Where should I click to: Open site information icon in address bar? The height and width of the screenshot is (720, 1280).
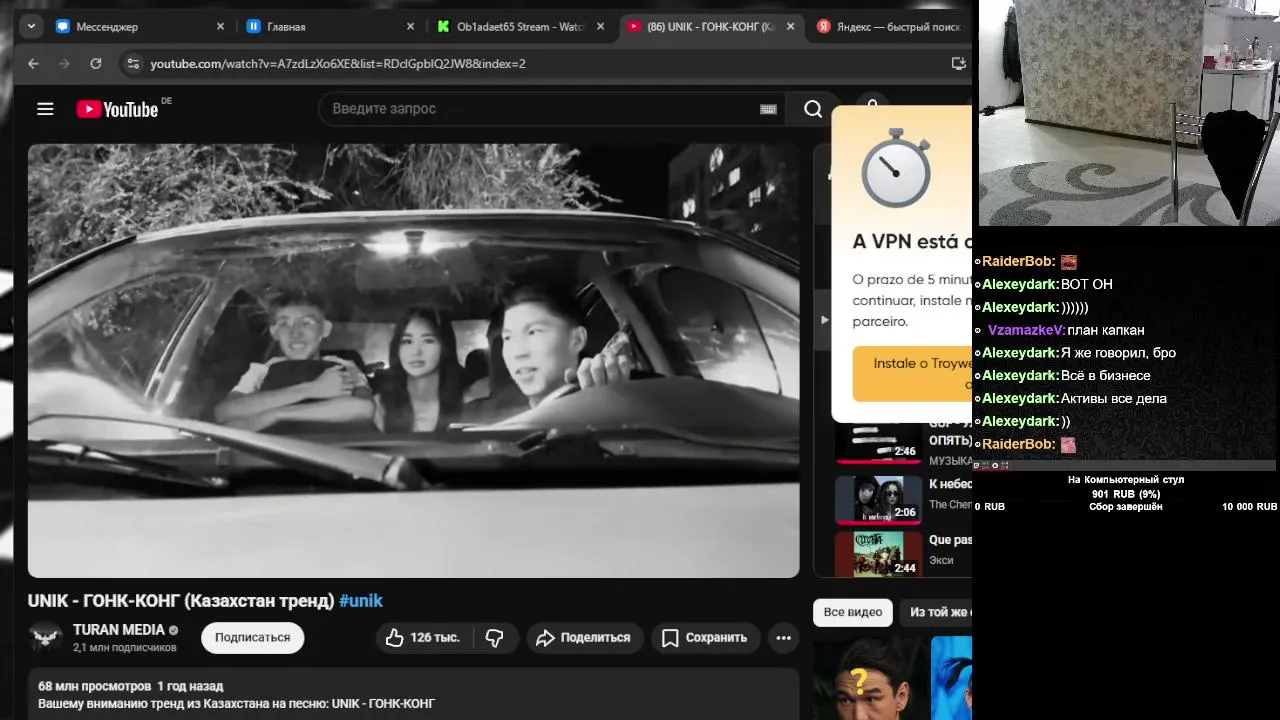(132, 63)
